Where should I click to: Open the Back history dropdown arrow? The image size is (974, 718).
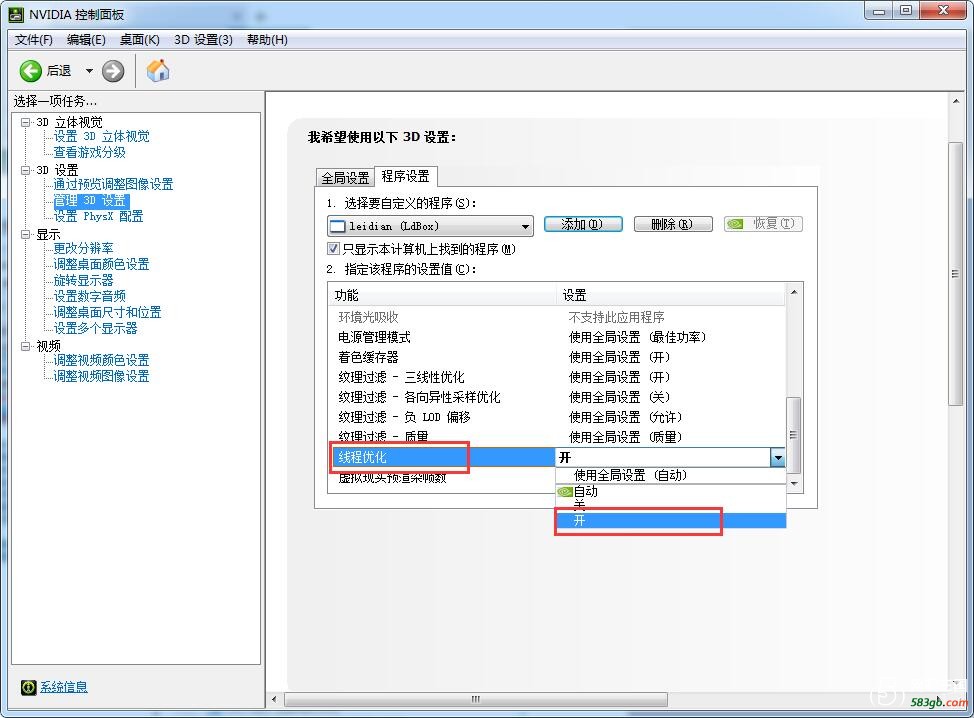click(89, 71)
